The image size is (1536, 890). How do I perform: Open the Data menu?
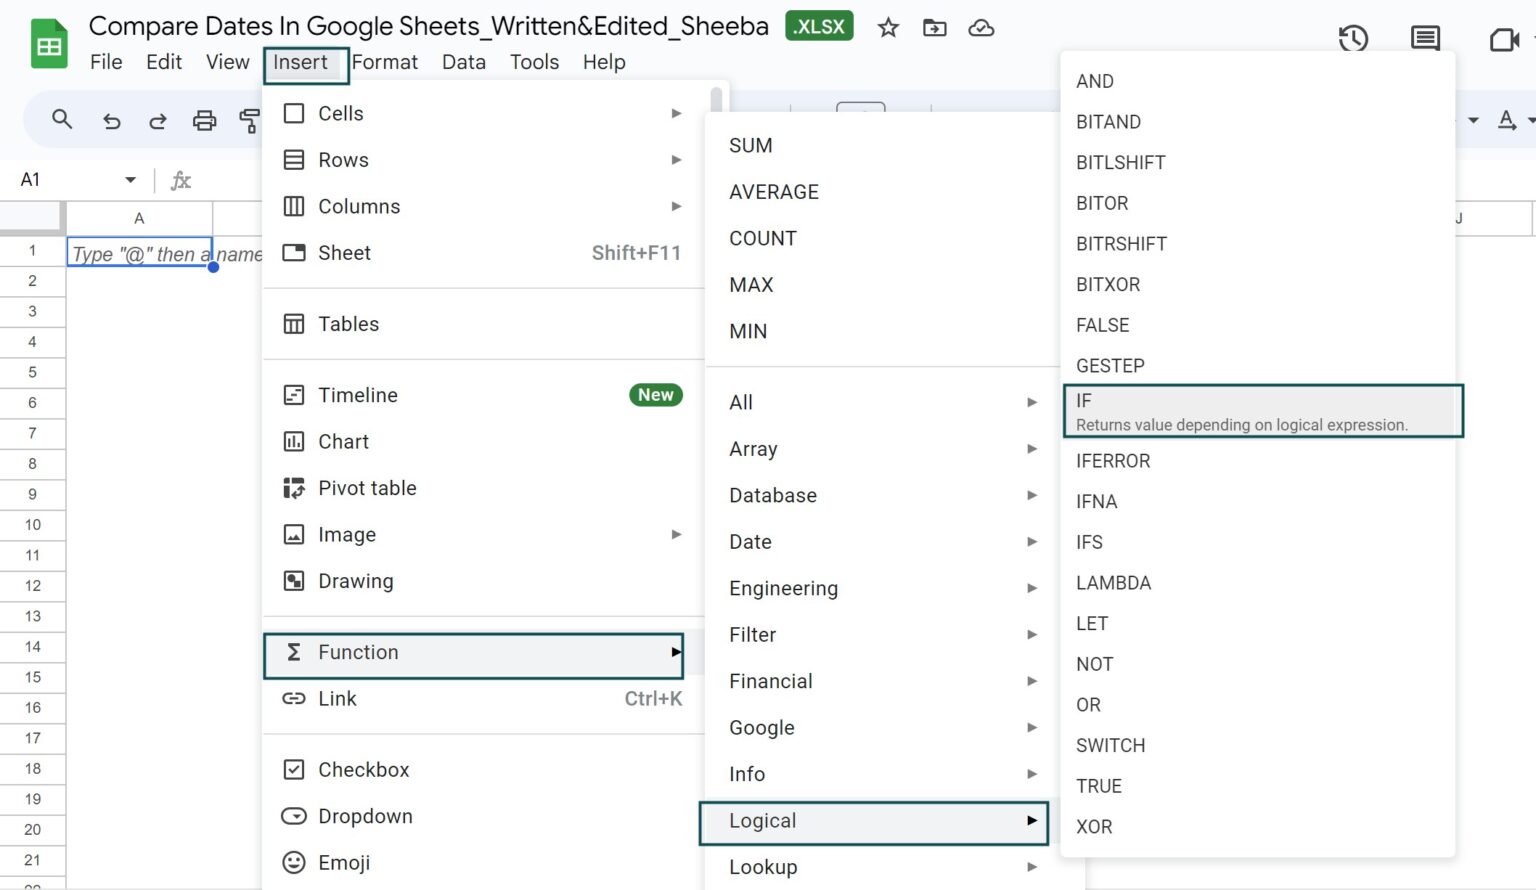pyautogui.click(x=464, y=62)
